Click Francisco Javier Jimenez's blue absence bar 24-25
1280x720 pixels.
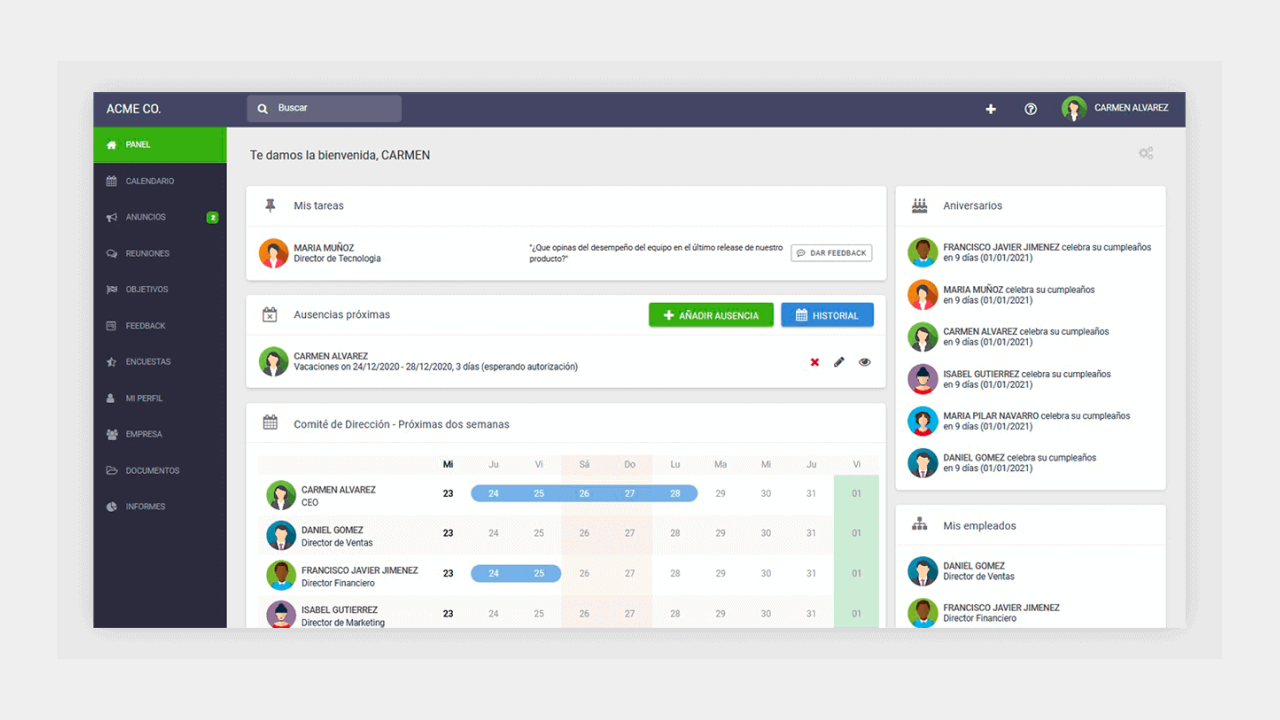(516, 573)
